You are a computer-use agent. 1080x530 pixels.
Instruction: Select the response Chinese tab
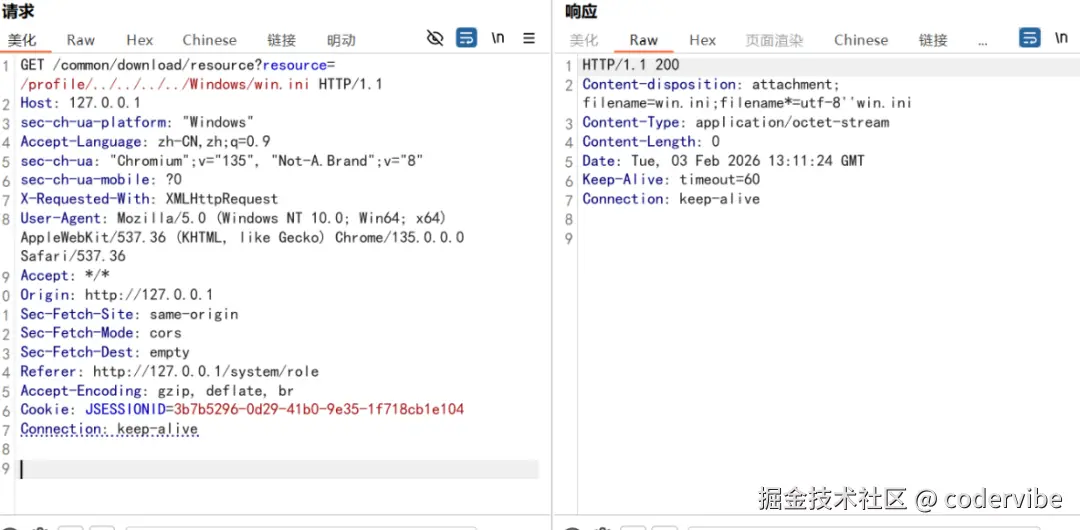[861, 40]
